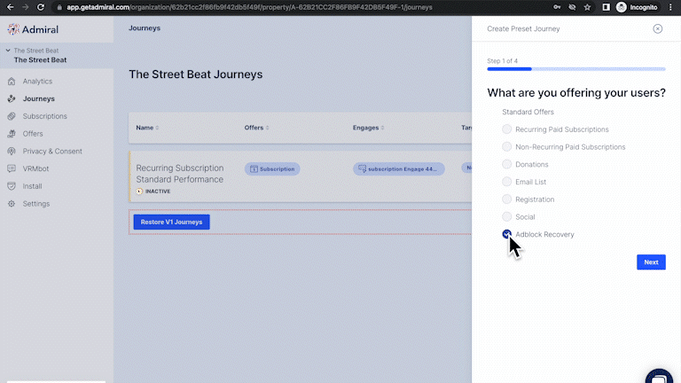Select the Registration radio option

506,199
